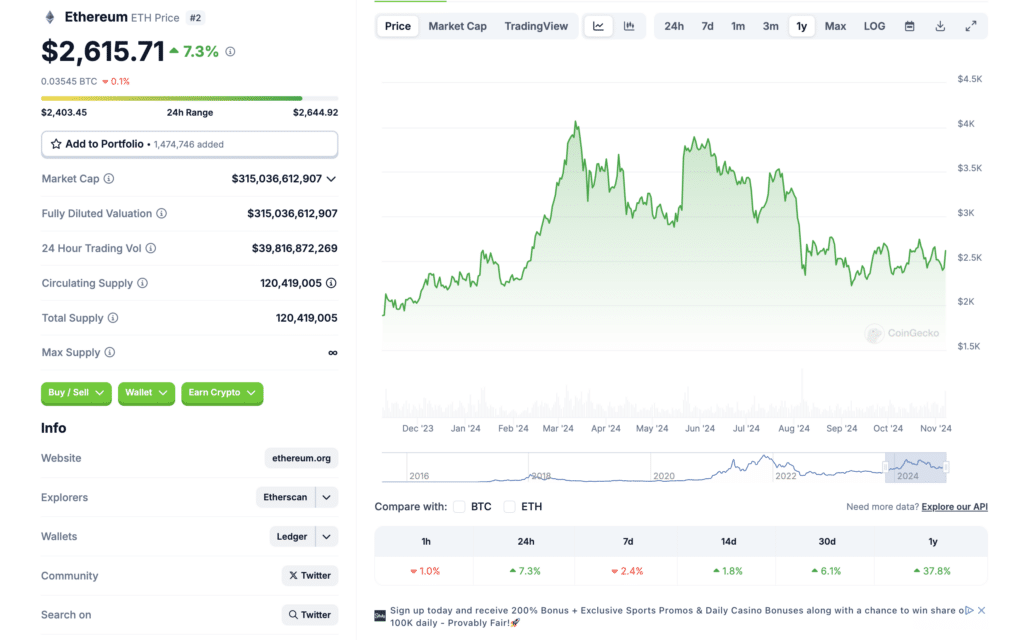Viewport: 1024px width, 640px height.
Task: Switch to Market Cap chart tab
Action: click(x=457, y=26)
